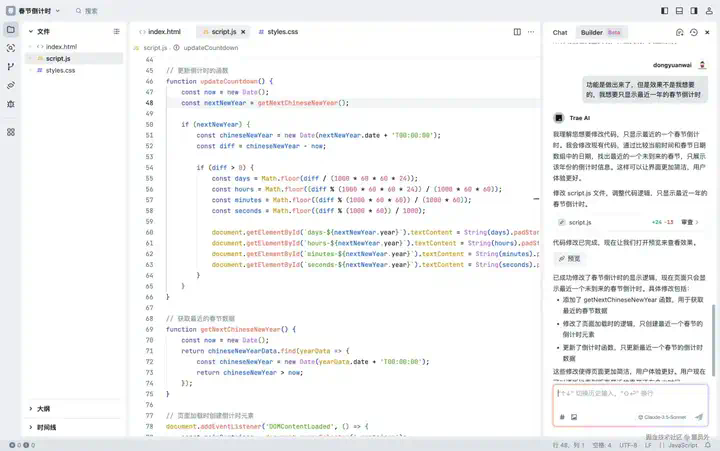The image size is (720, 451).
Task: Click the link-shaped icon in the activity bar
Action: pos(11,85)
